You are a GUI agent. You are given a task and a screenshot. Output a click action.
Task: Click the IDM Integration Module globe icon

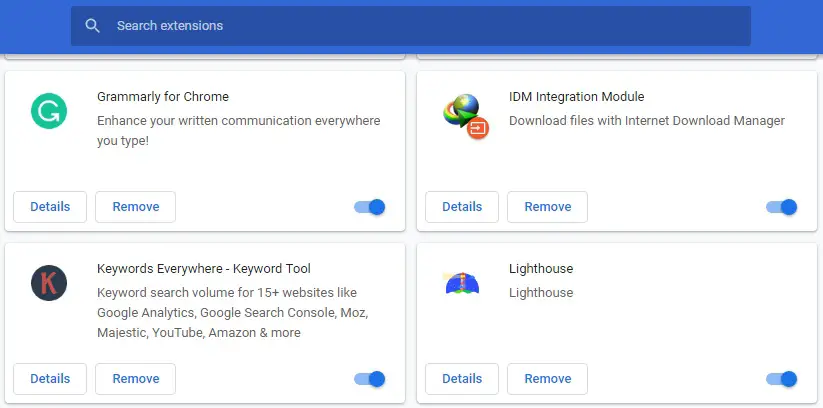(466, 116)
